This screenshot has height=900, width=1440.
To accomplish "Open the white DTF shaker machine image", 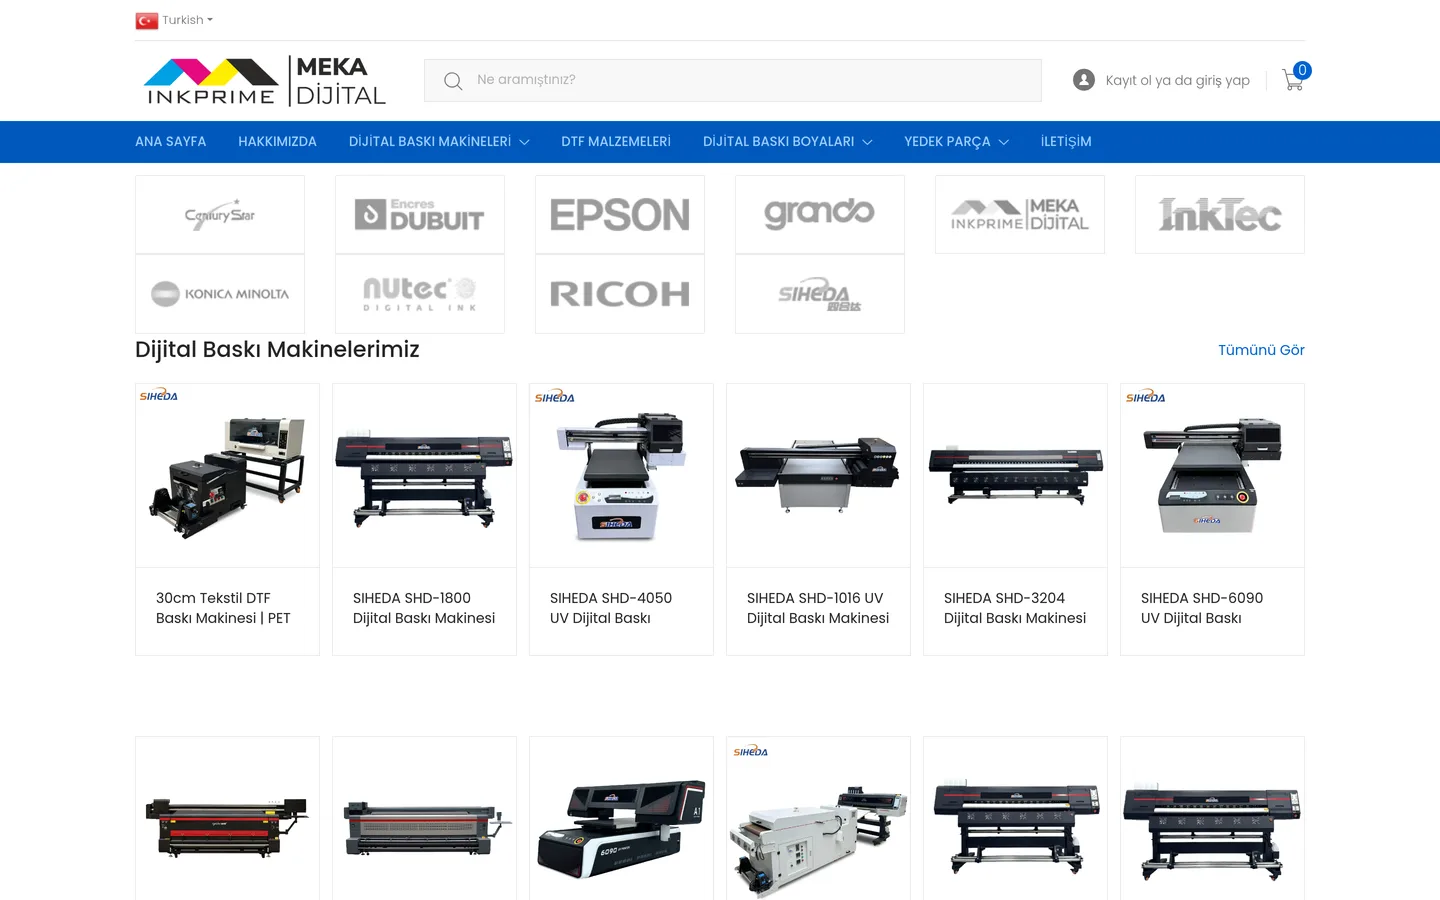I will click(818, 820).
